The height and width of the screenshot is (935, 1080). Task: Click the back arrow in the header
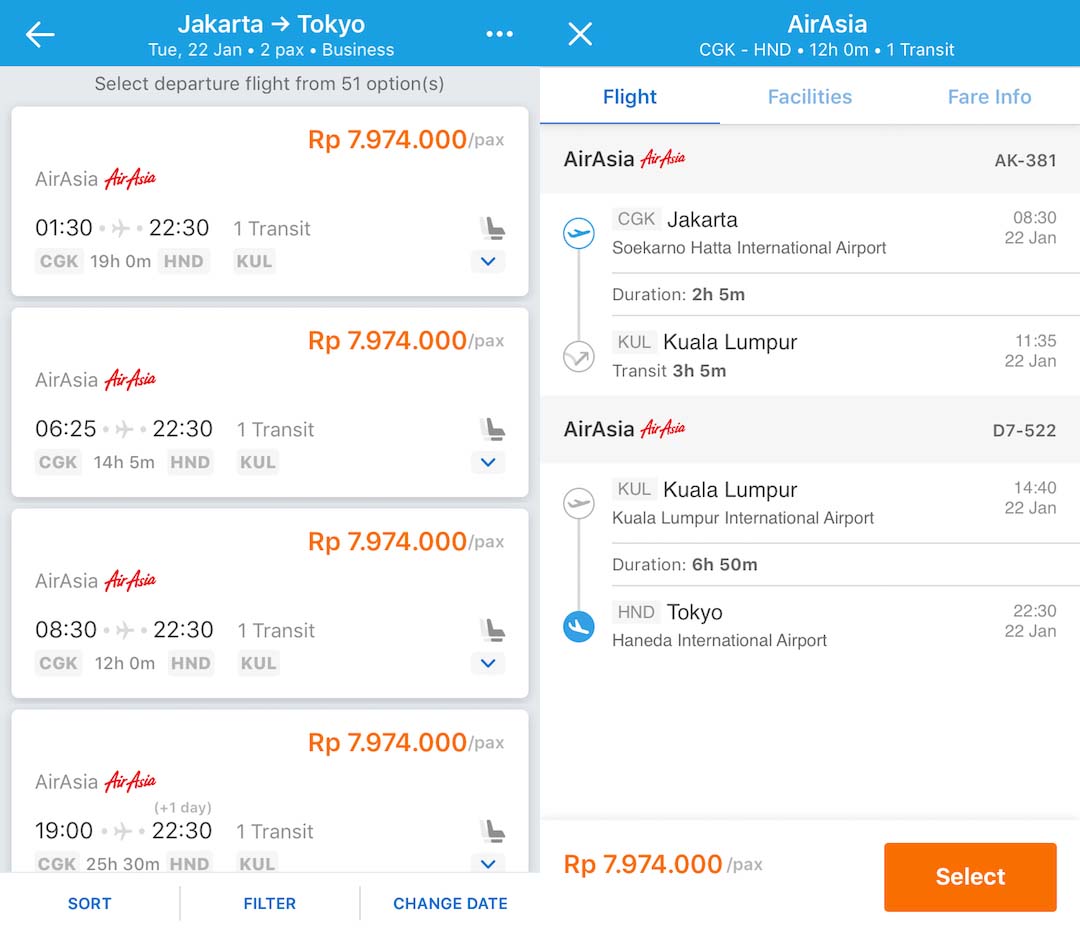coord(40,33)
